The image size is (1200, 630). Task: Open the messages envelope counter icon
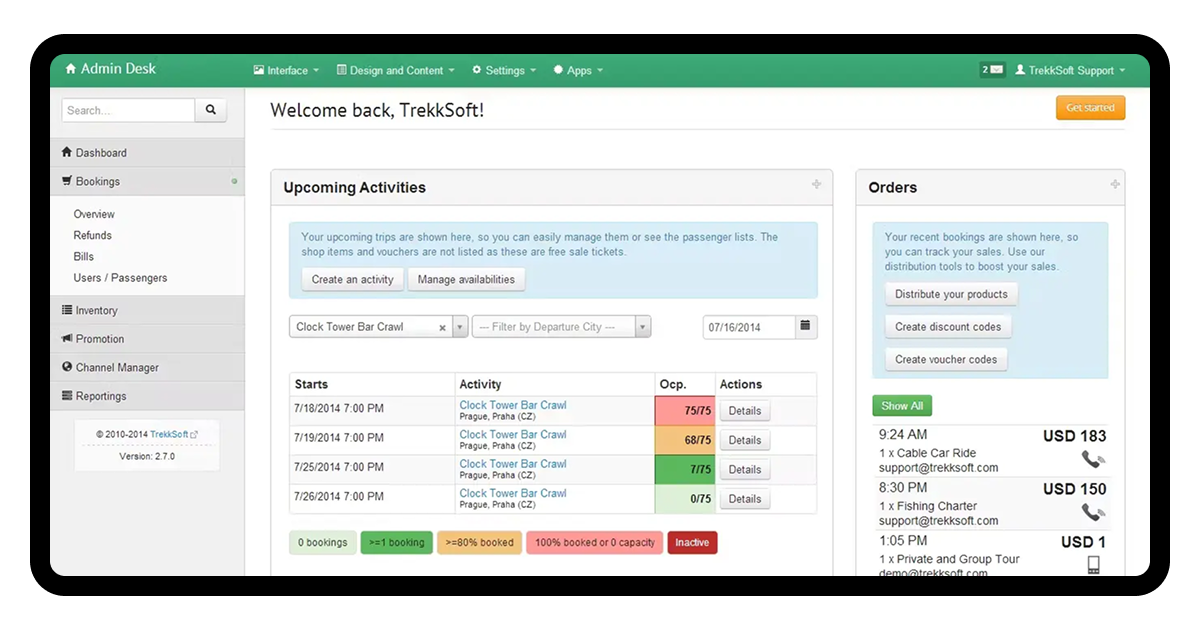992,70
